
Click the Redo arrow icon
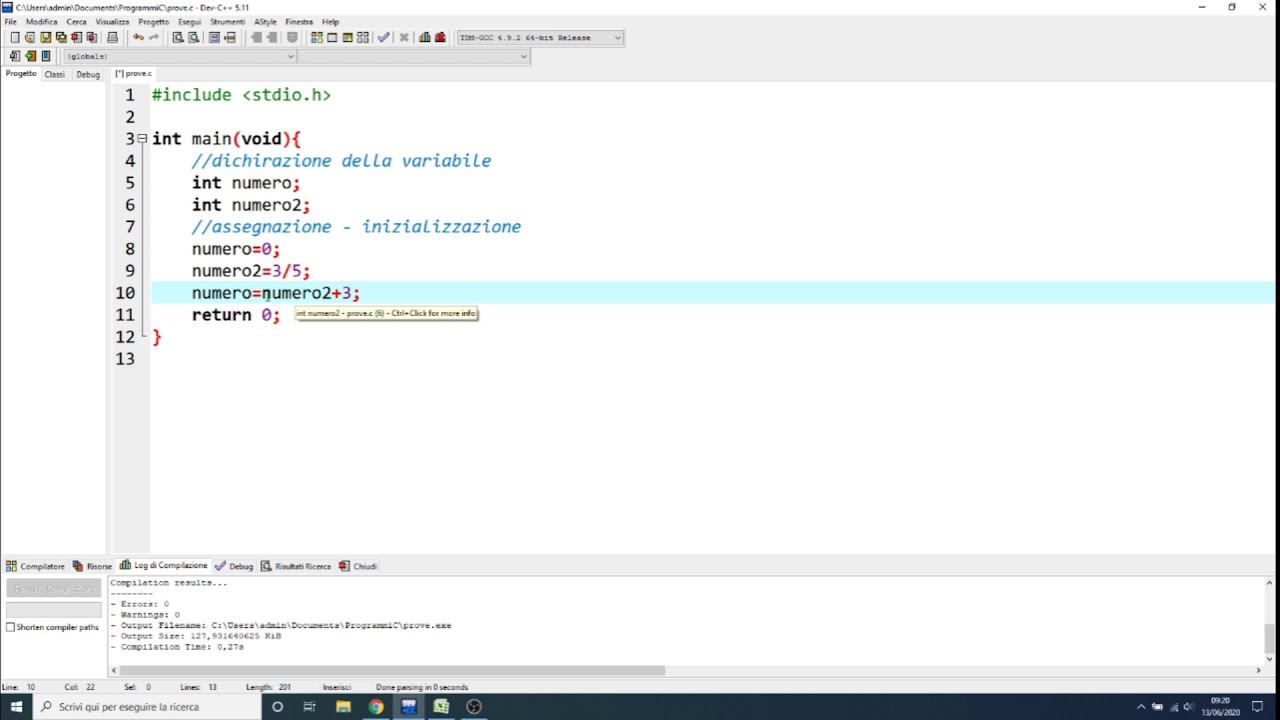pos(154,38)
